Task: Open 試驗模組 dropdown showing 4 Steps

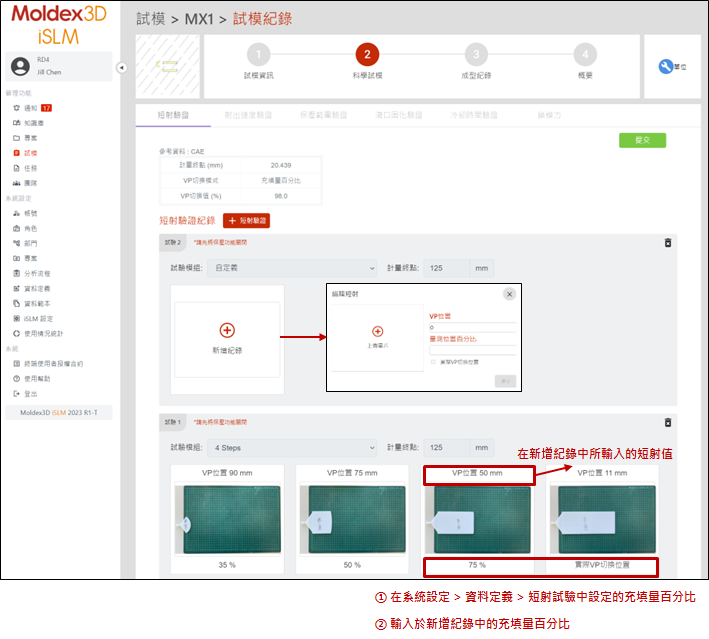Action: click(x=292, y=448)
